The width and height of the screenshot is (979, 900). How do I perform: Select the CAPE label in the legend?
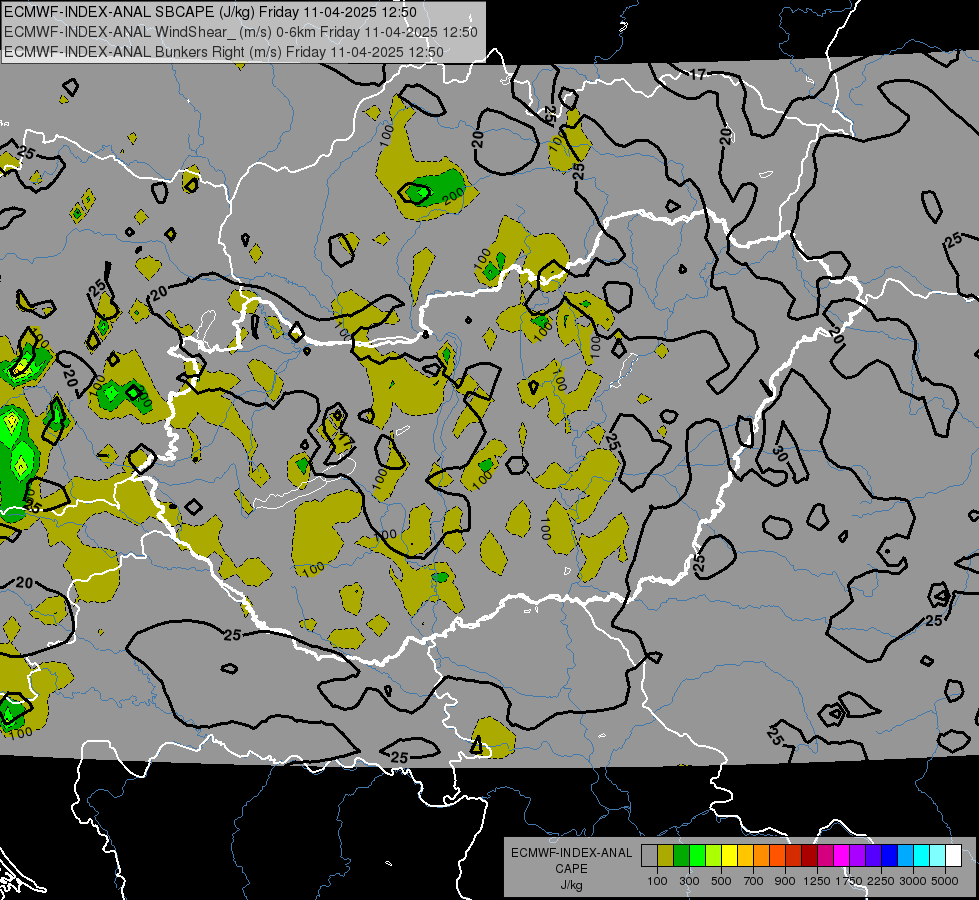[571, 869]
